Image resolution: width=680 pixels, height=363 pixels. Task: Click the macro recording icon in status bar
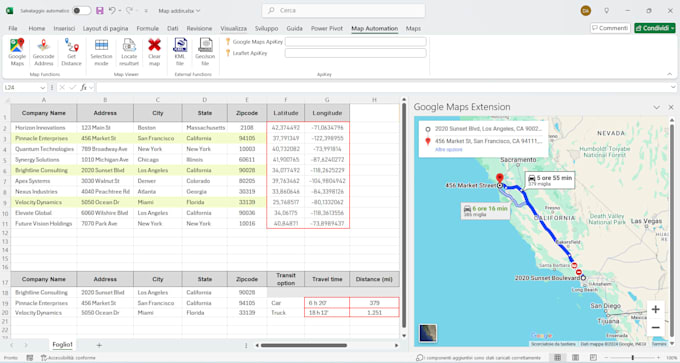point(29,357)
